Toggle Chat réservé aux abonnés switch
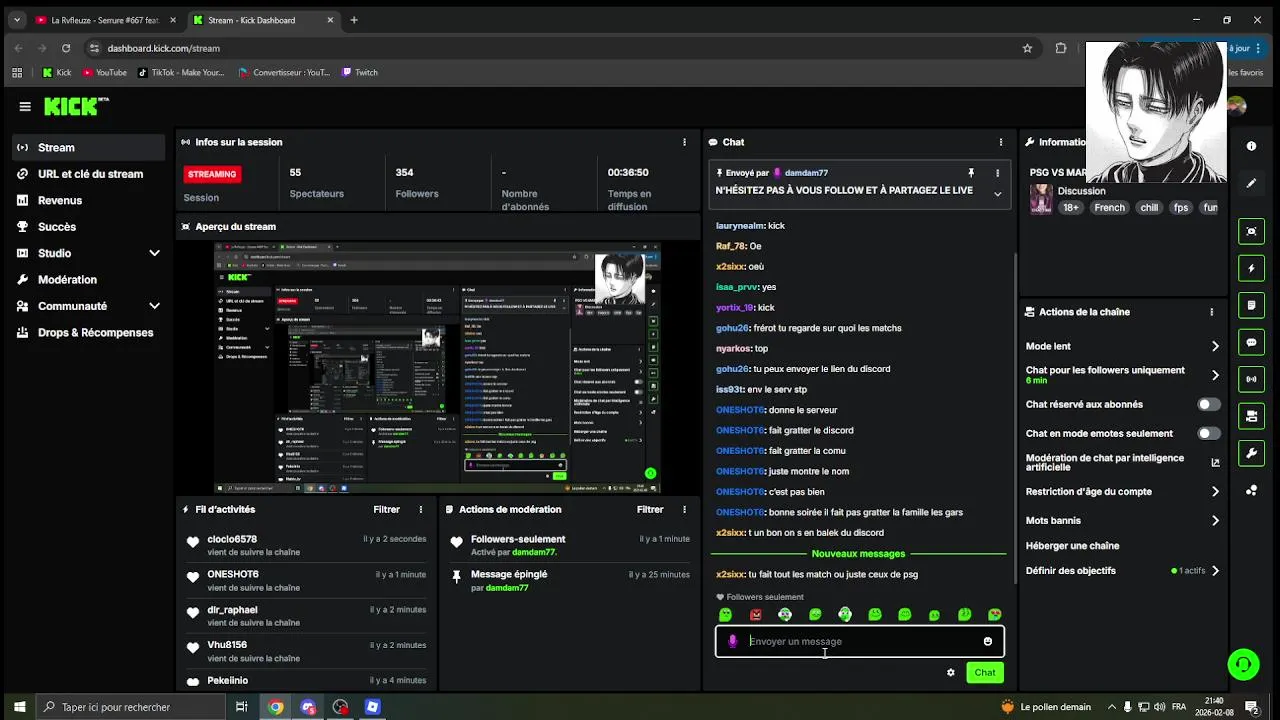The height and width of the screenshot is (720, 1280). pyautogui.click(x=1209, y=405)
